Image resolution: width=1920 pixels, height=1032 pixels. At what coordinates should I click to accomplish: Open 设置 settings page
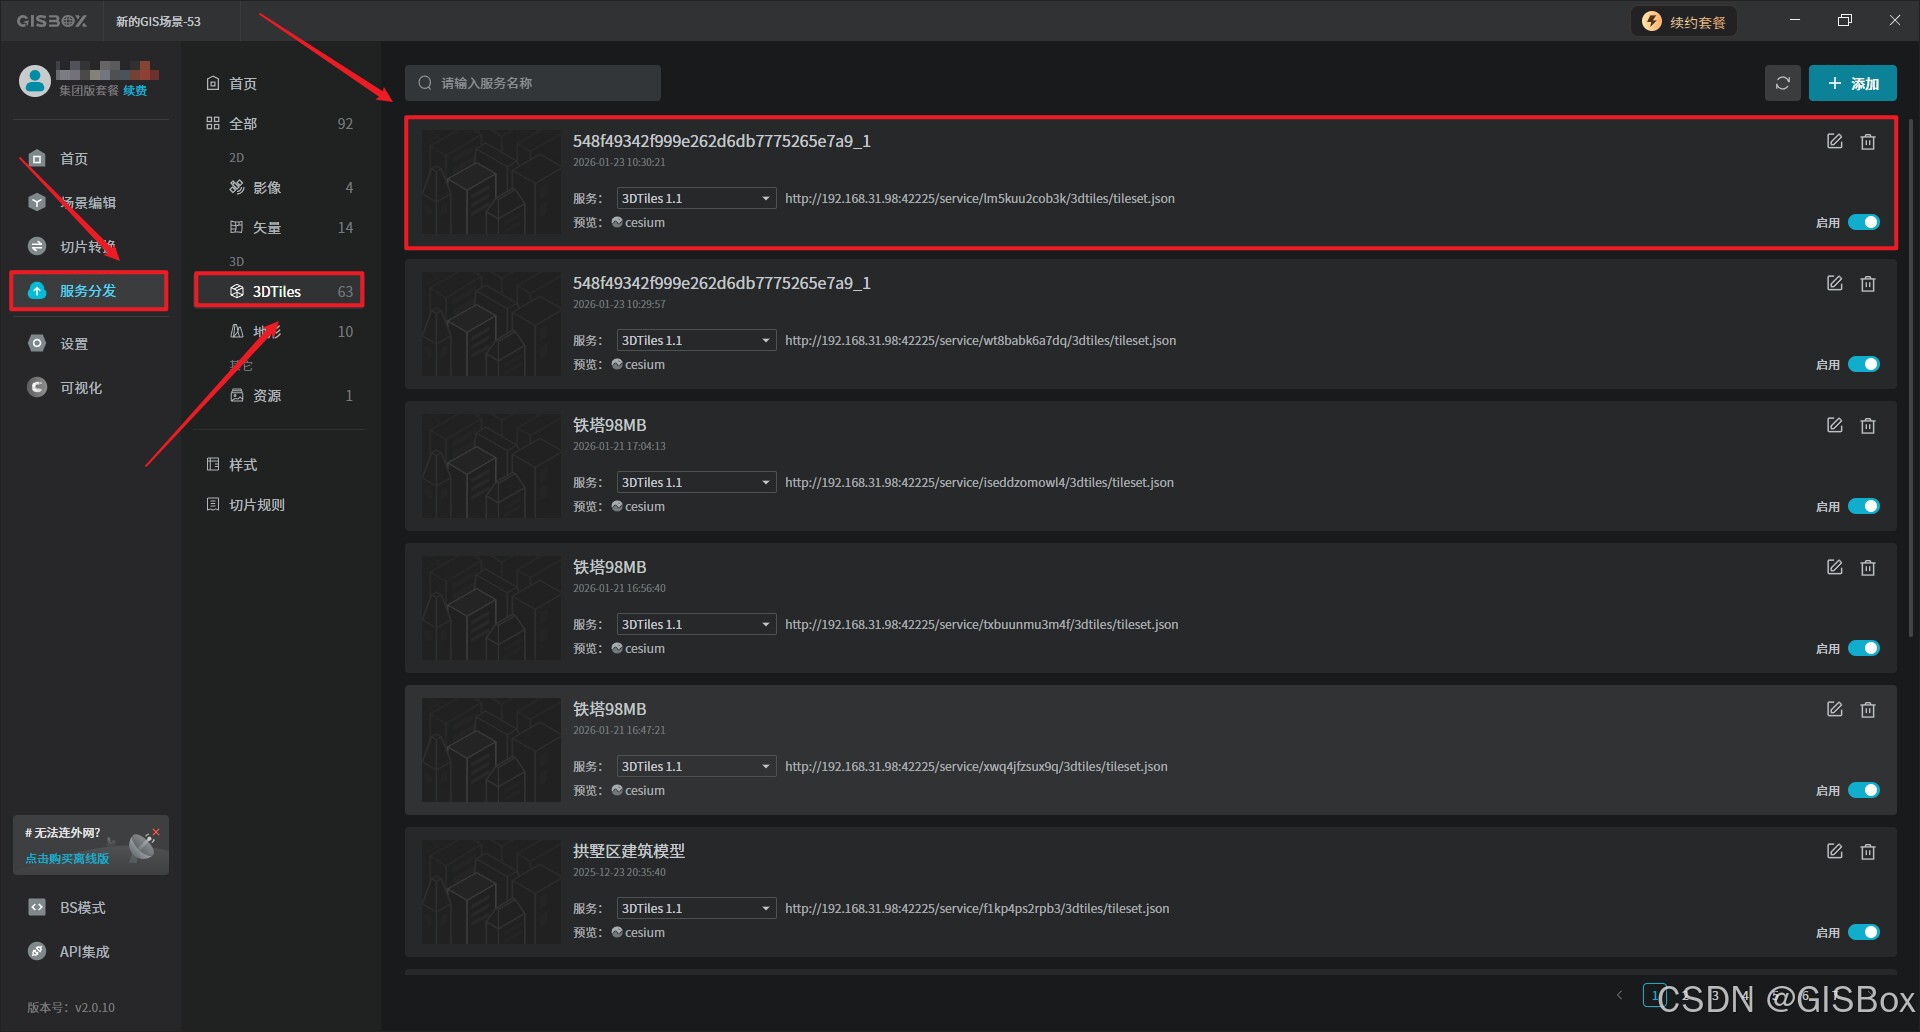pyautogui.click(x=73, y=343)
